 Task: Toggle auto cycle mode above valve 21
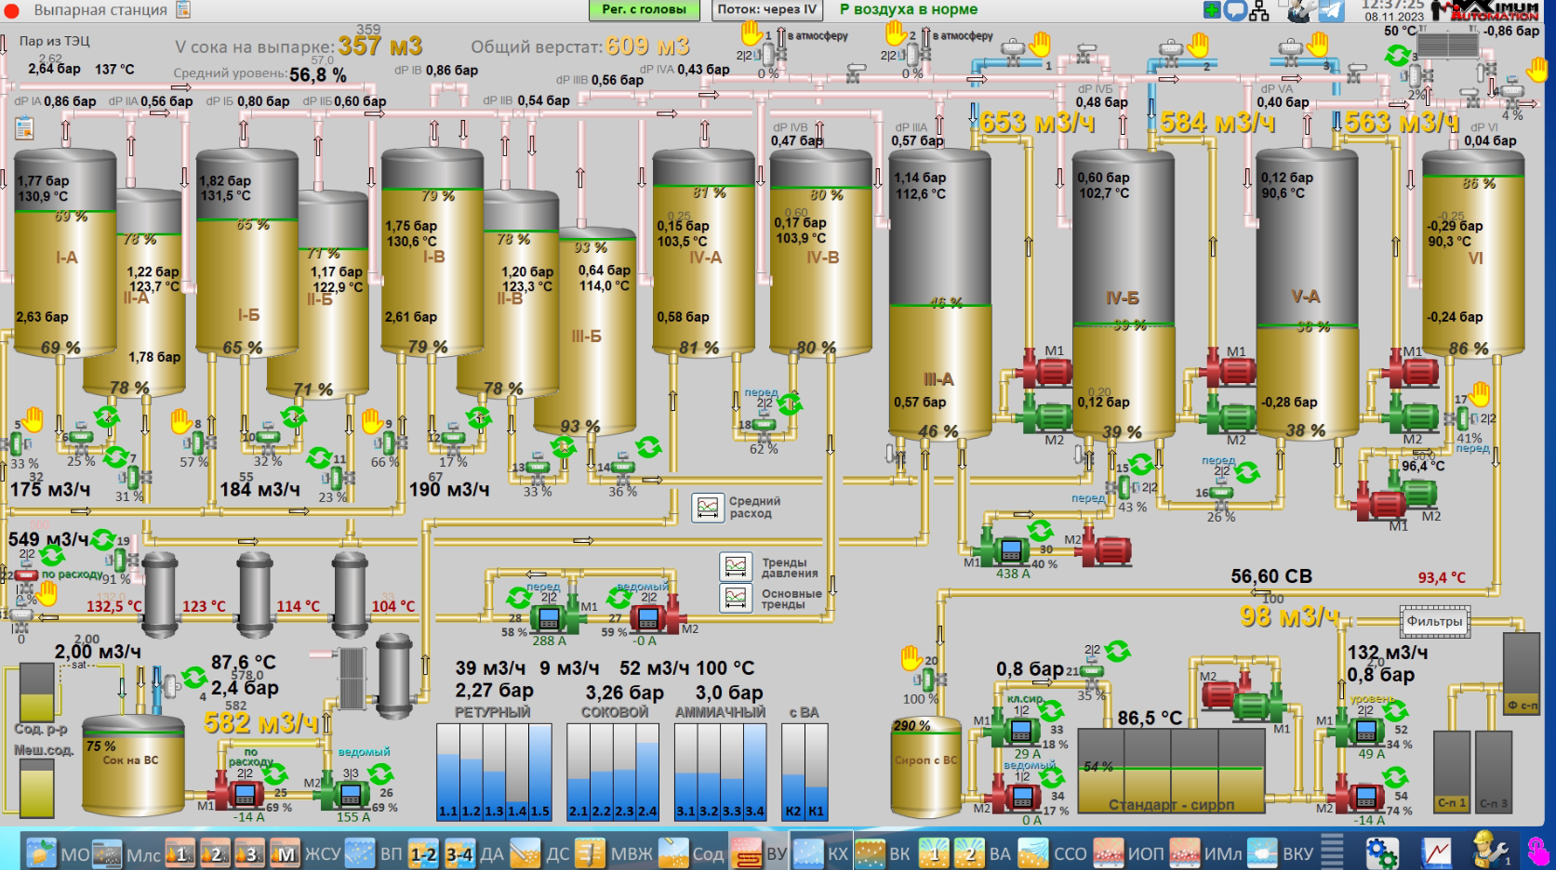pos(1117,651)
